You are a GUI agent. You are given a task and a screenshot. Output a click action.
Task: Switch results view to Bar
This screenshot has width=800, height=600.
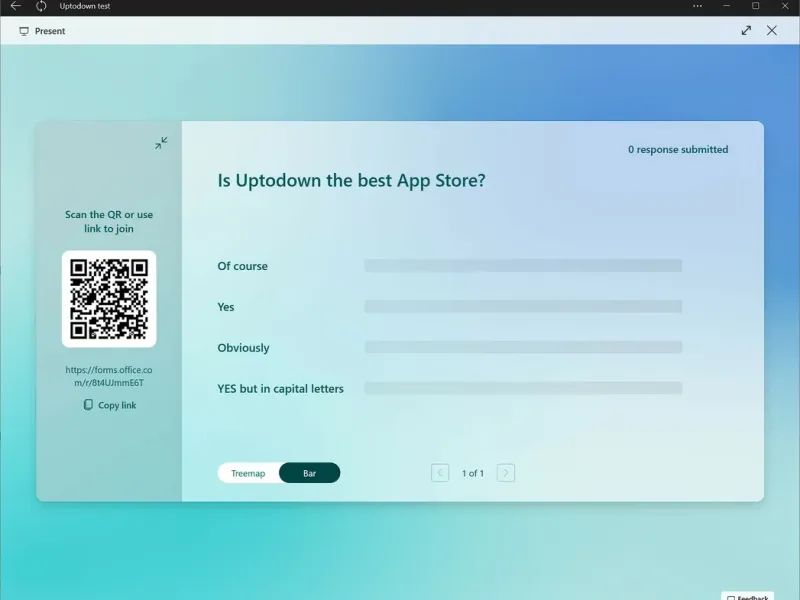click(310, 473)
